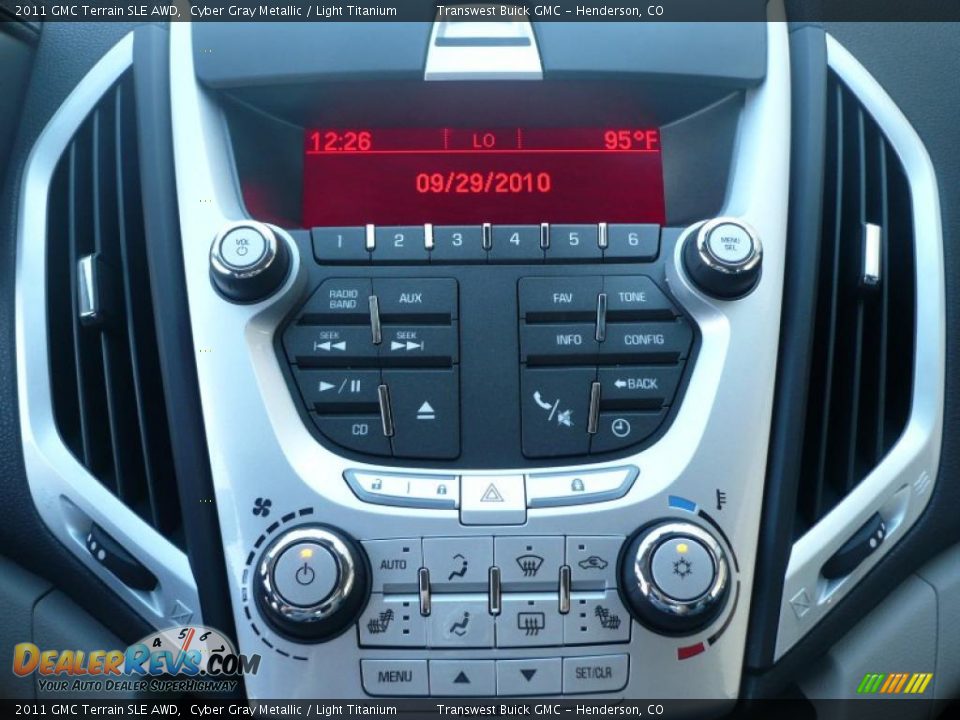Select radio preset button 6
Viewport: 960px width, 720px height.
click(x=633, y=239)
